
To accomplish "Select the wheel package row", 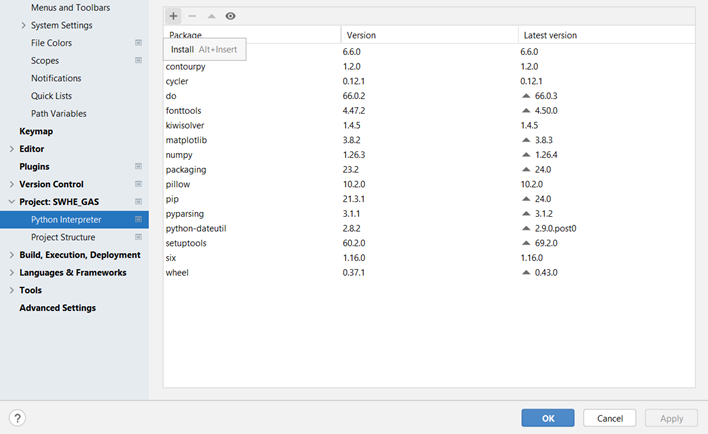I will pyautogui.click(x=429, y=273).
